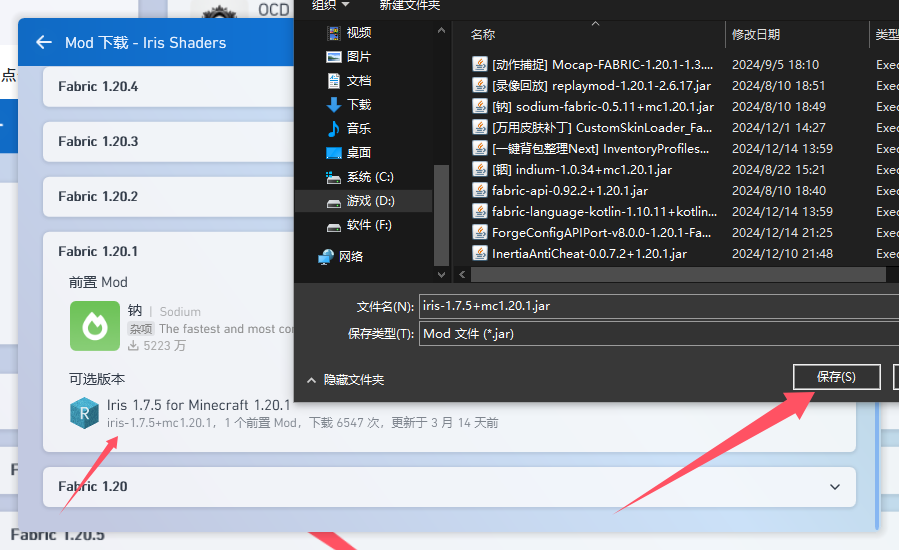Image resolution: width=899 pixels, height=550 pixels.
Task: Open the Downloads arrow icon in sidebar
Action: (x=334, y=105)
